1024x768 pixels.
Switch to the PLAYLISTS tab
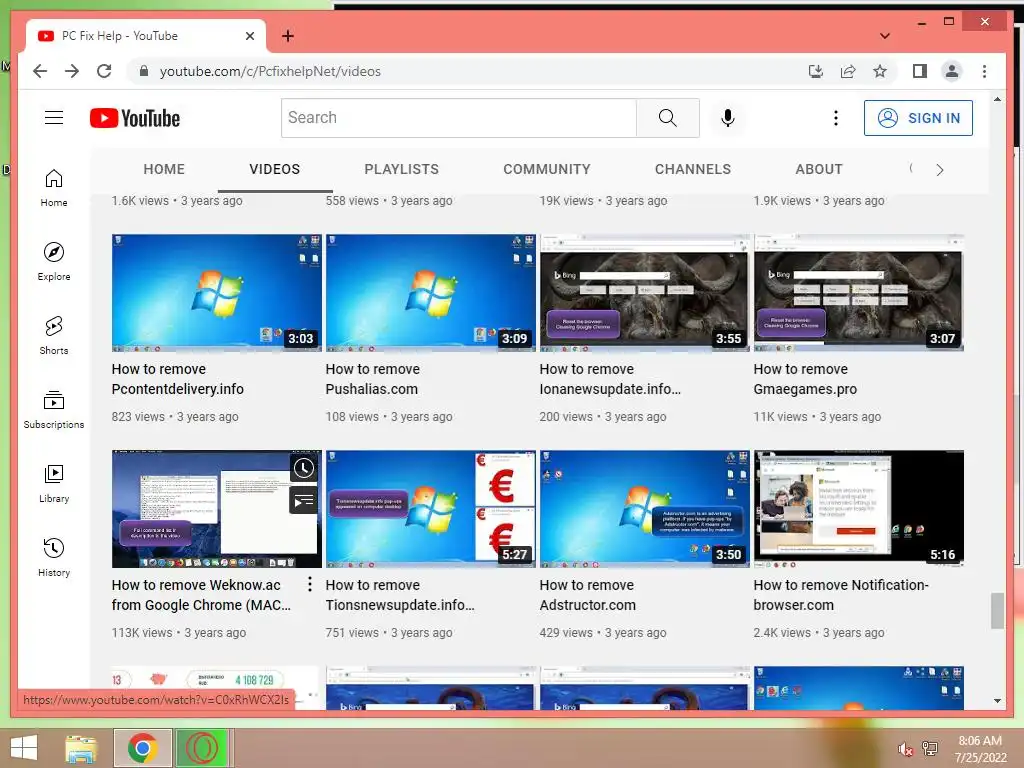(402, 169)
